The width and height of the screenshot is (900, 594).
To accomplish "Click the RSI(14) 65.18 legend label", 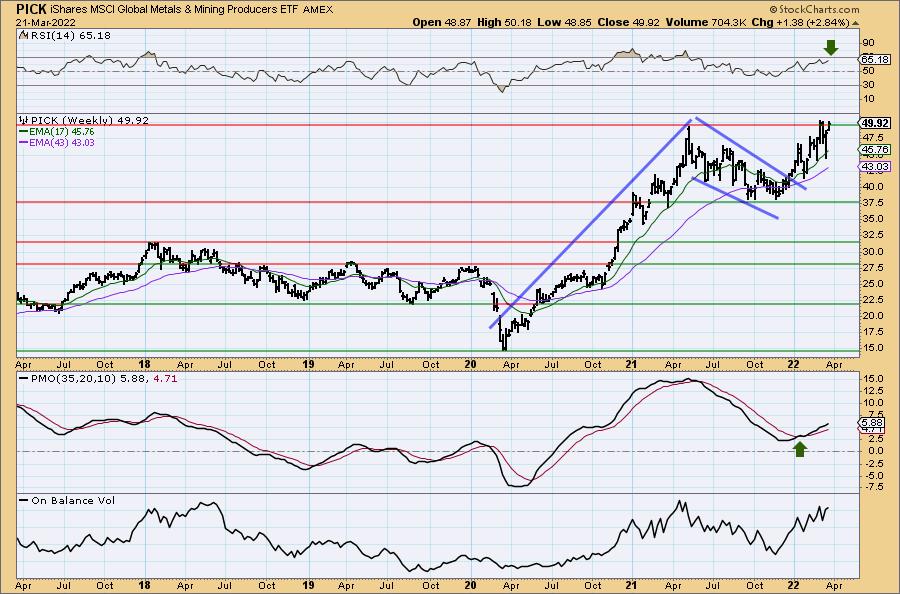I will (69, 36).
